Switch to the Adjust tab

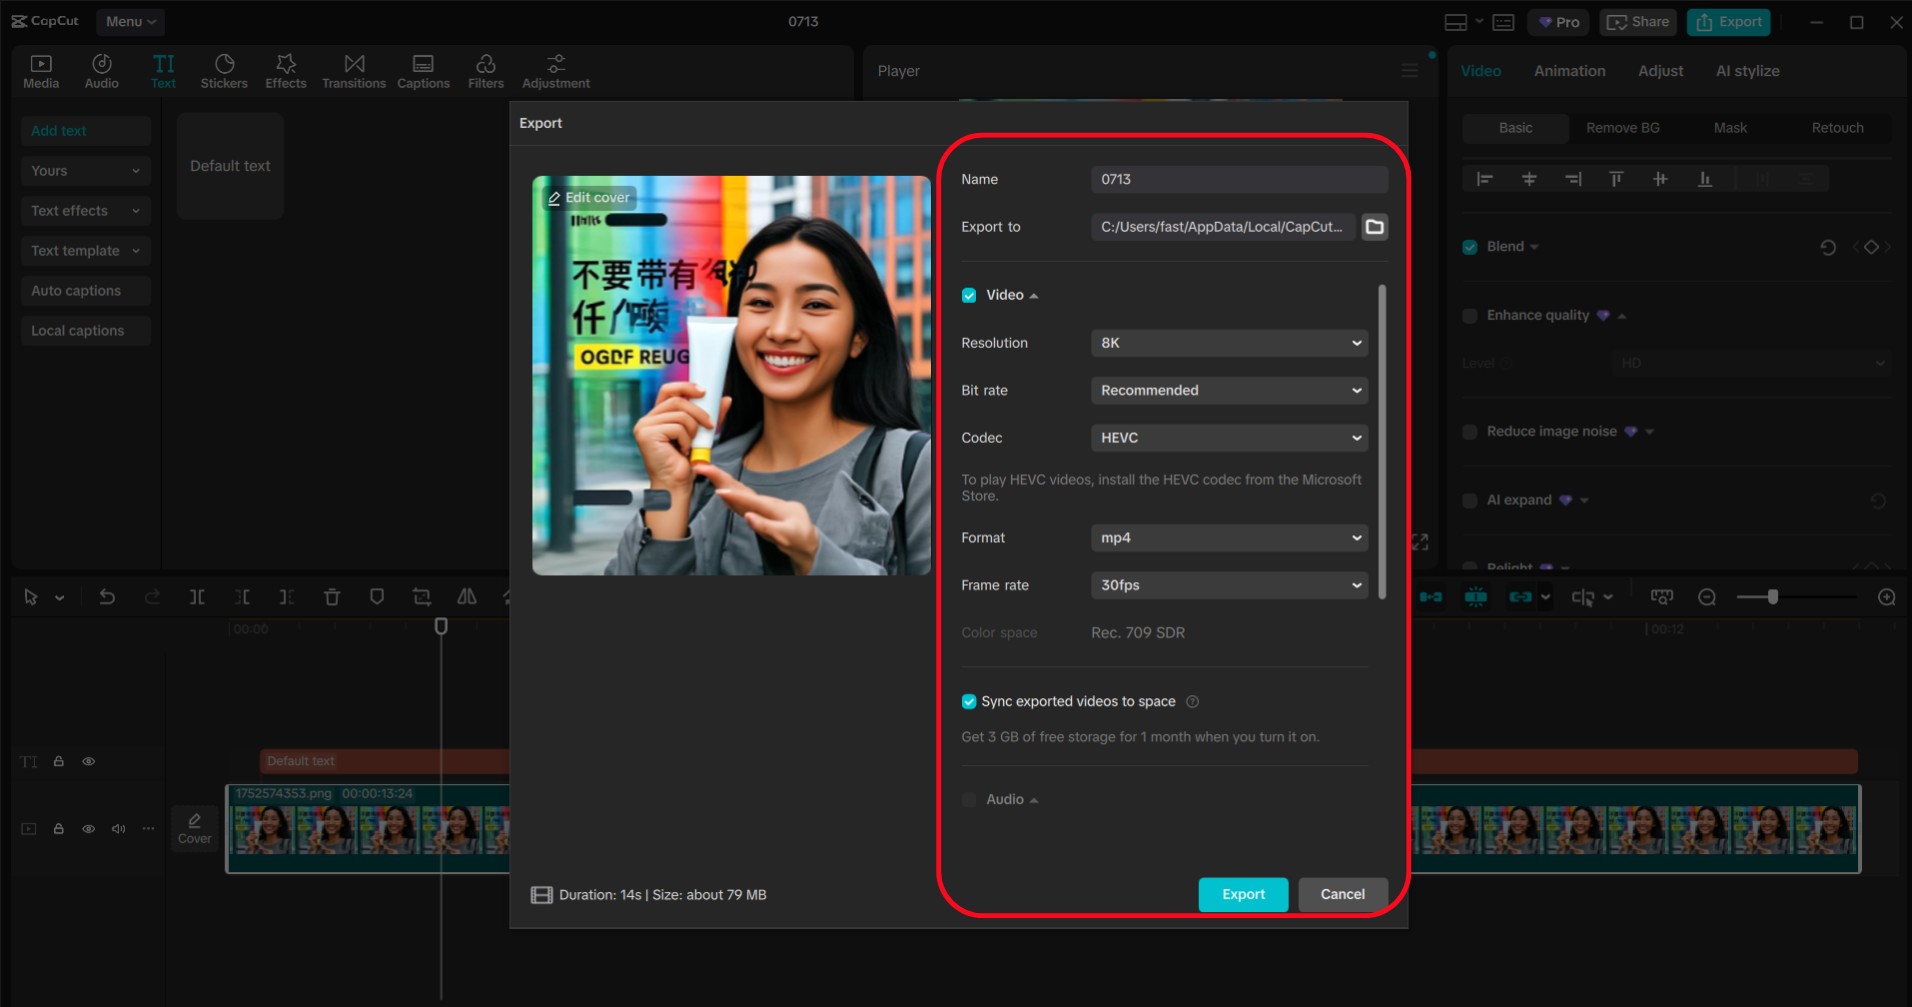(x=1660, y=71)
